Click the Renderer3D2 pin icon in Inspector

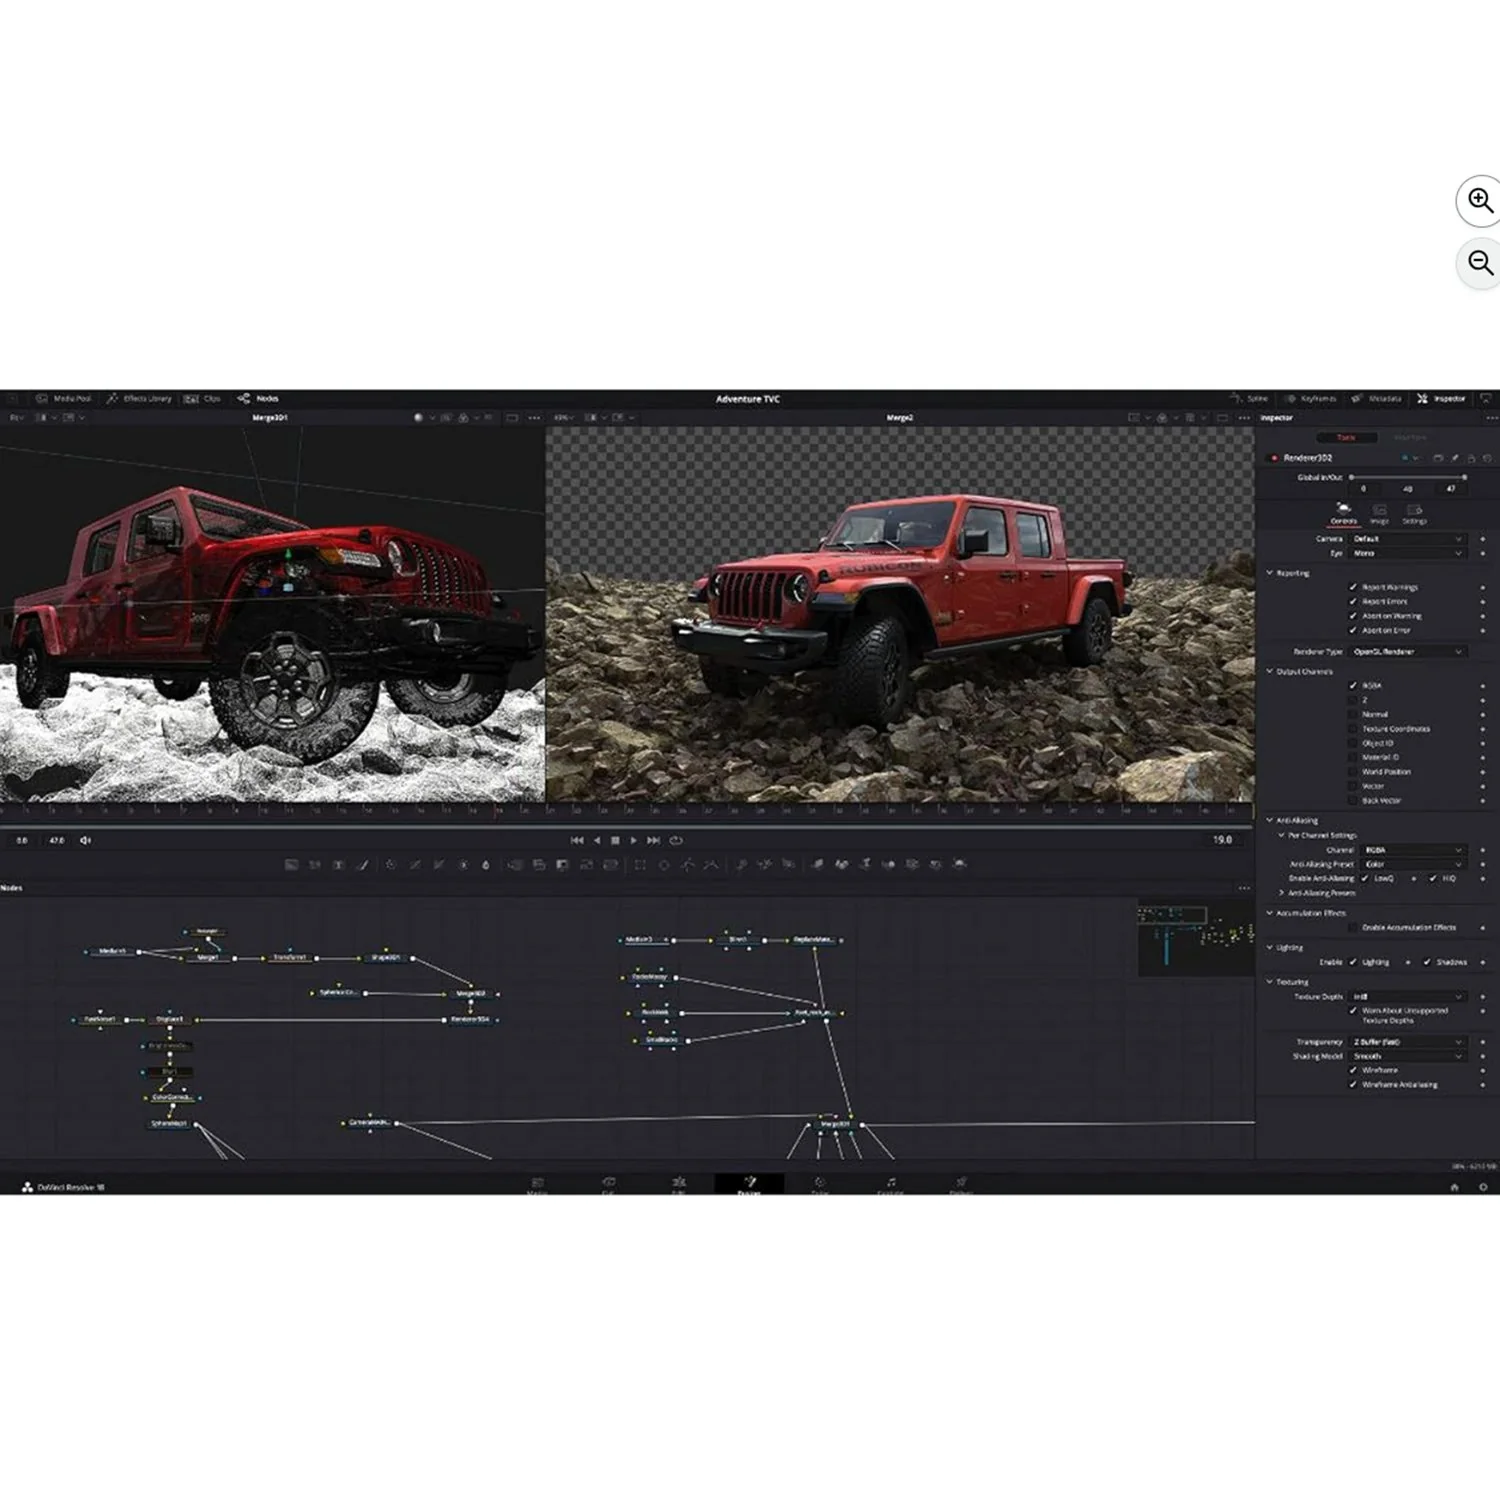point(1455,458)
